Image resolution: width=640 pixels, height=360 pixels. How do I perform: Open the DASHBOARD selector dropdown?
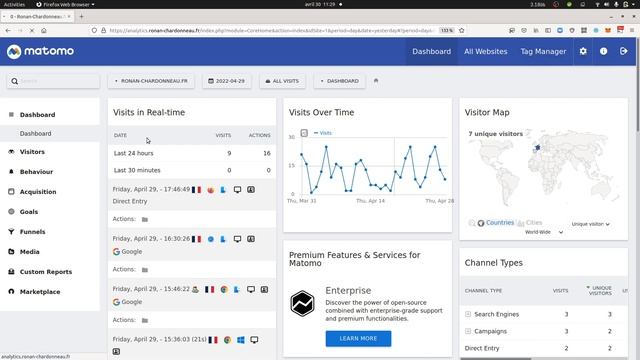click(339, 81)
